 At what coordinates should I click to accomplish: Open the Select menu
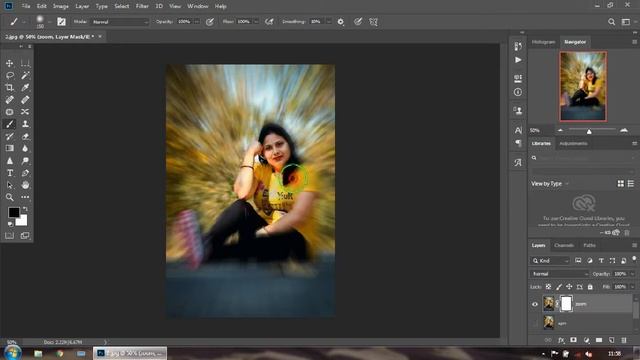122,6
